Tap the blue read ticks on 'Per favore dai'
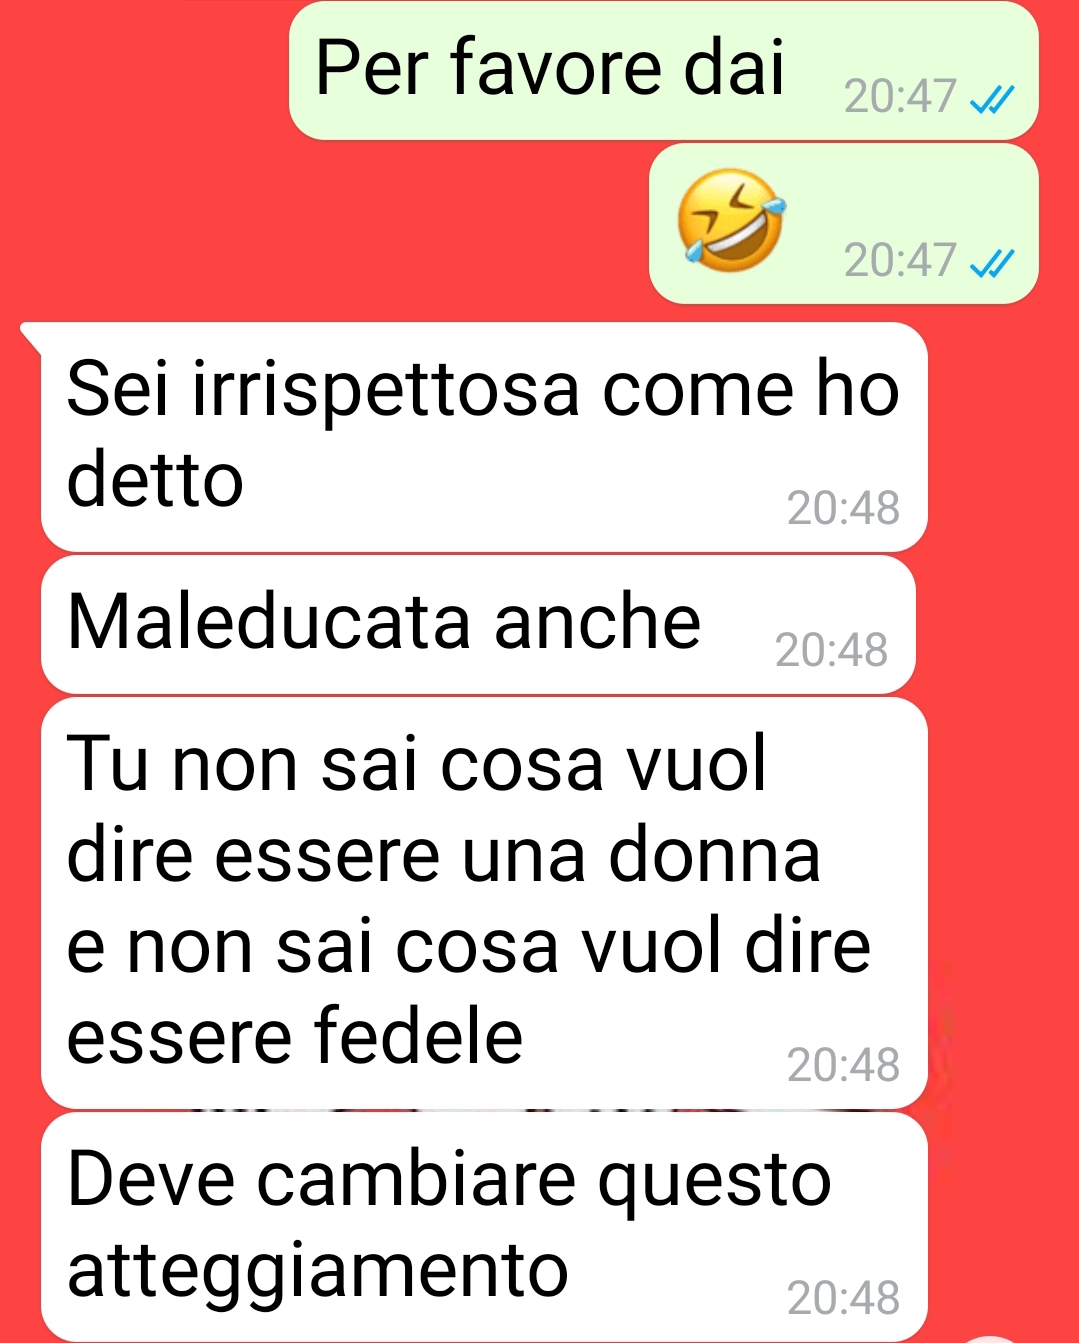The height and width of the screenshot is (1343, 1079). [993, 99]
